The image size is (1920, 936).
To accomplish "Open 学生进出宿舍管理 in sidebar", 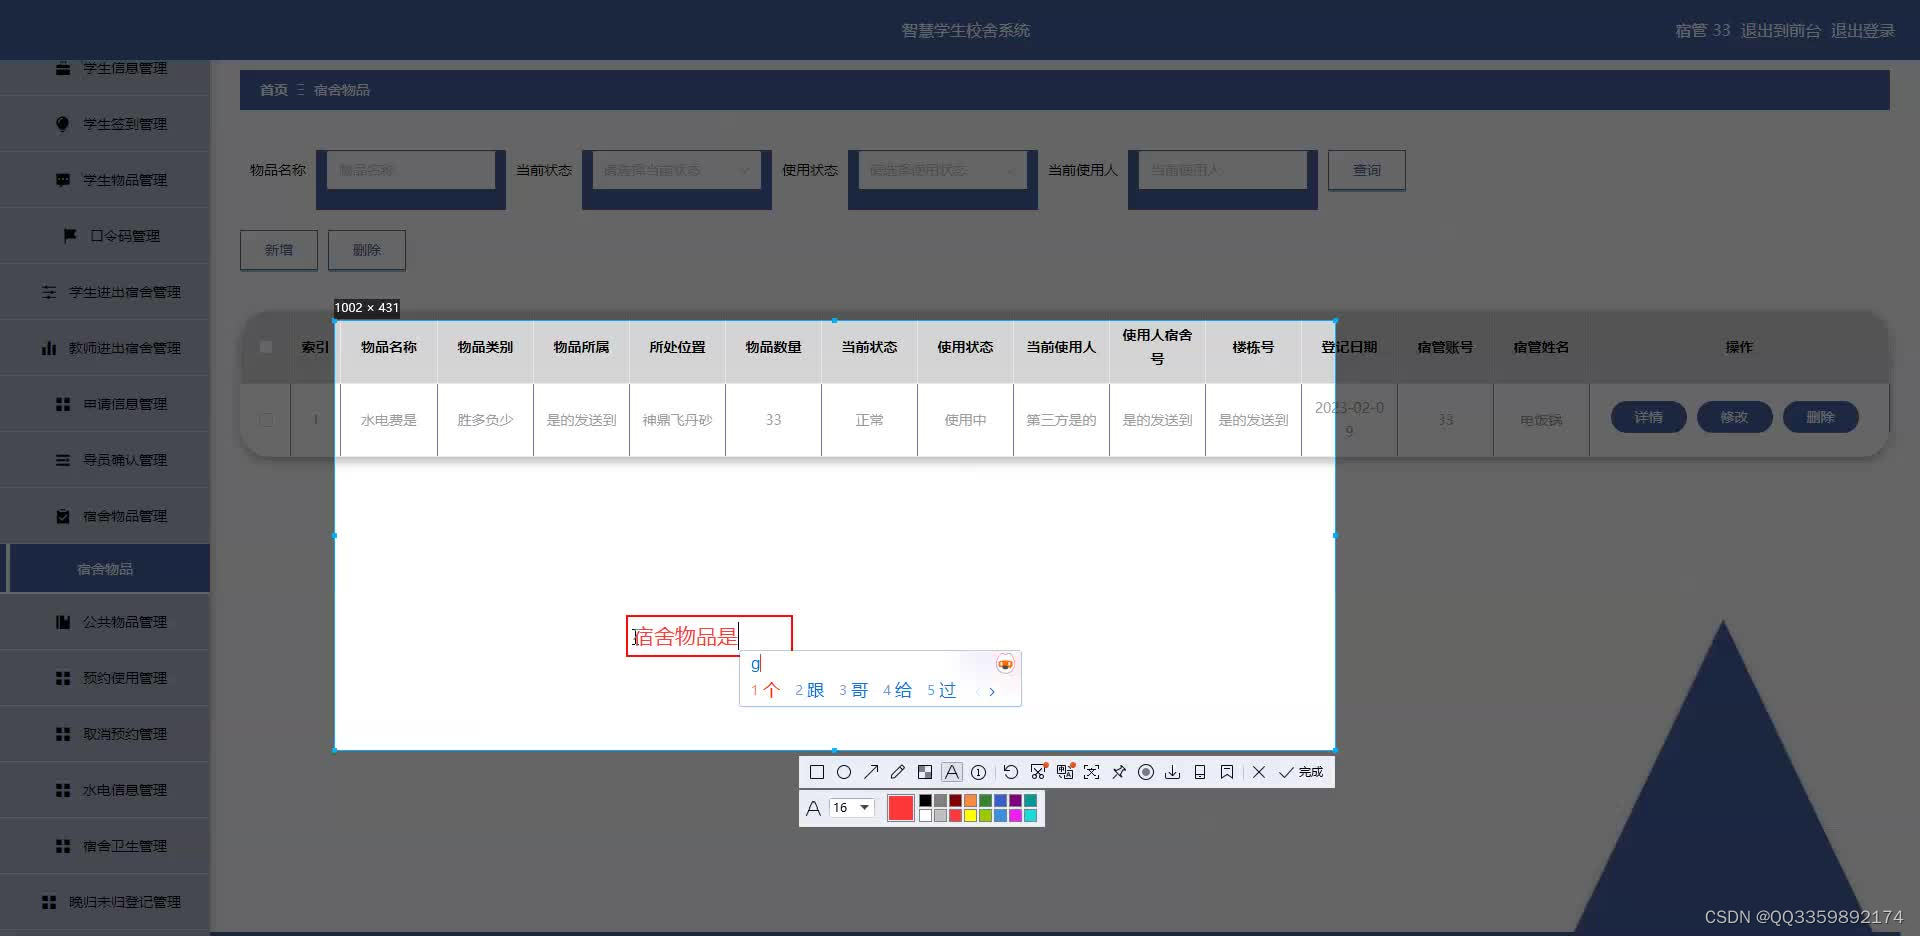I will pyautogui.click(x=105, y=292).
